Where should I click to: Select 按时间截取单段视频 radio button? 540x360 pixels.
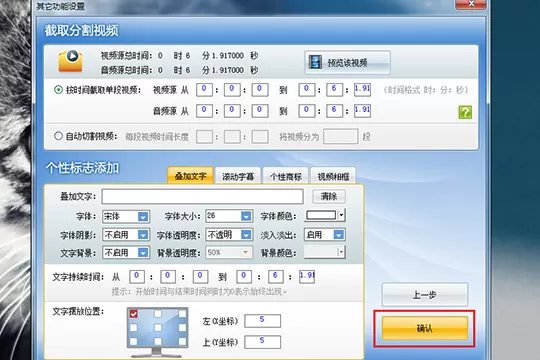tap(58, 90)
